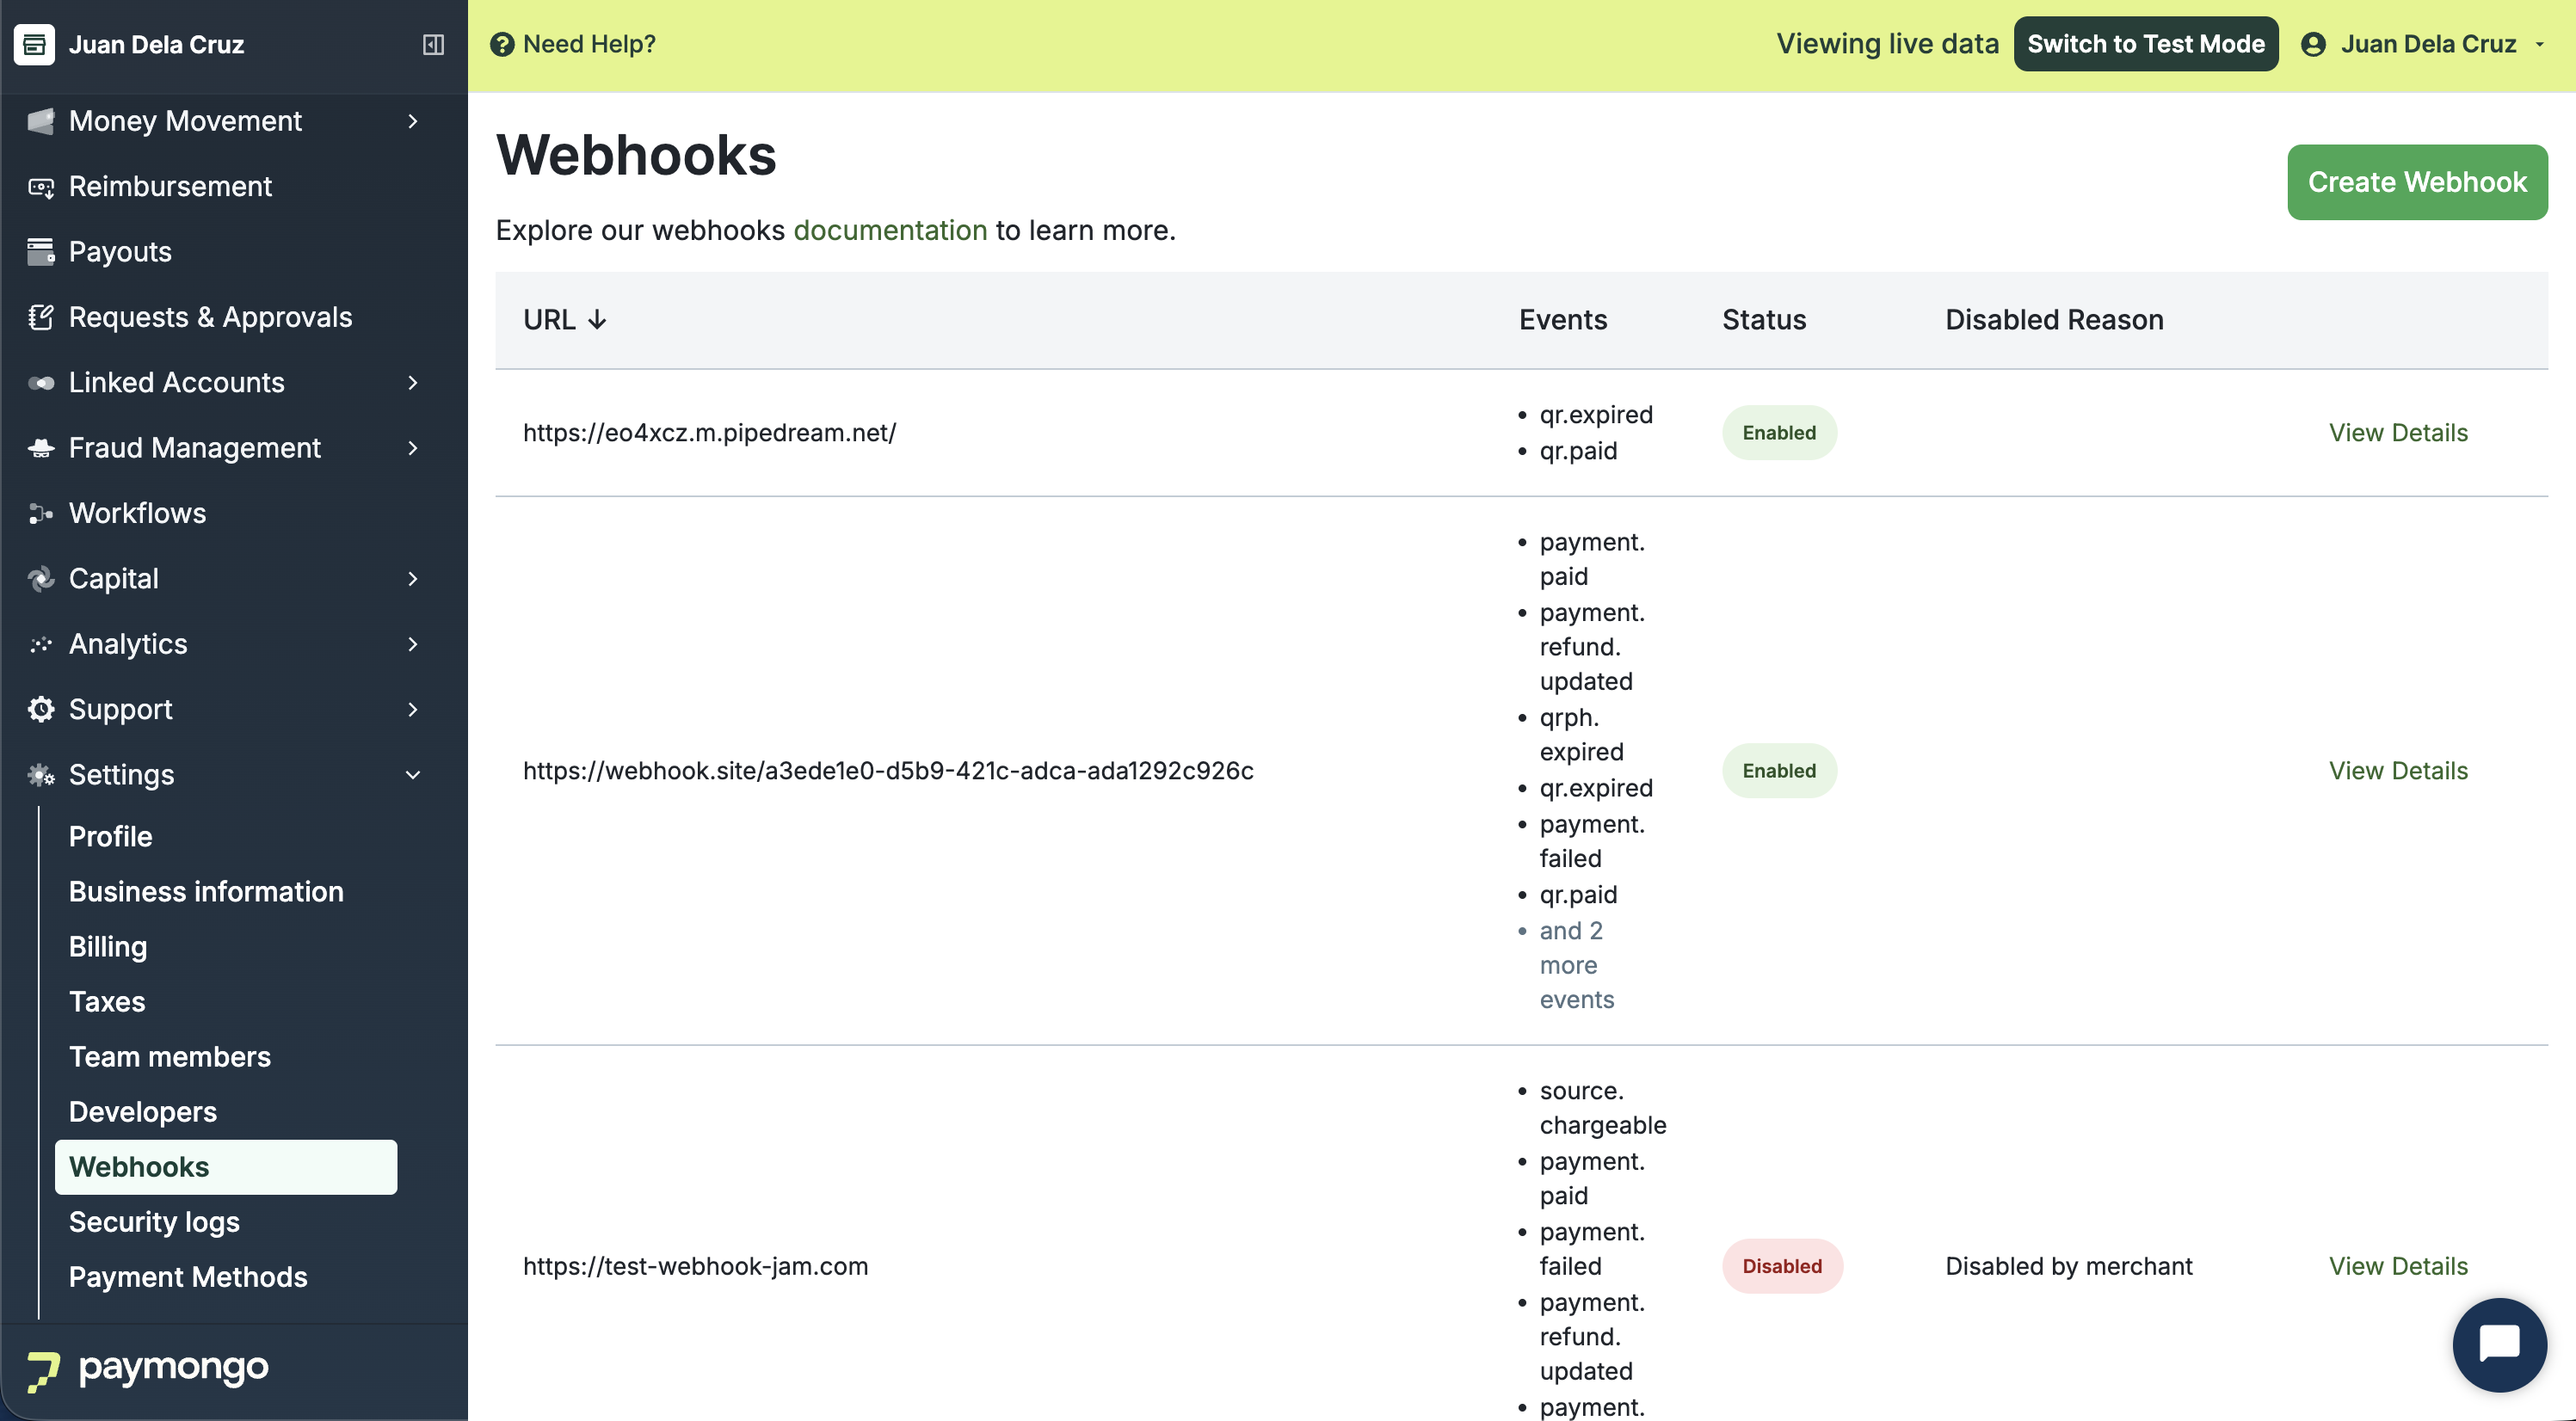Expand the Support chevron
Screen dimensions: 2576x1421
(413, 710)
